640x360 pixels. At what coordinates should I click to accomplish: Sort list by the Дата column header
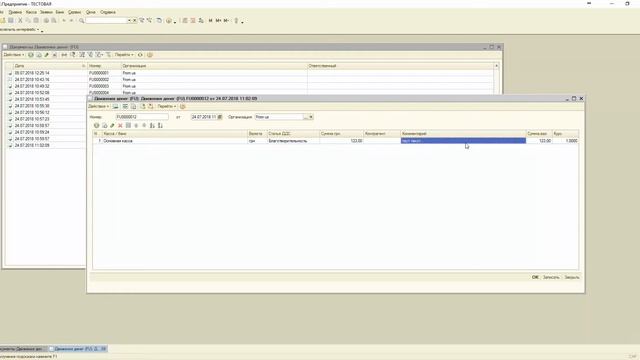tap(49, 66)
